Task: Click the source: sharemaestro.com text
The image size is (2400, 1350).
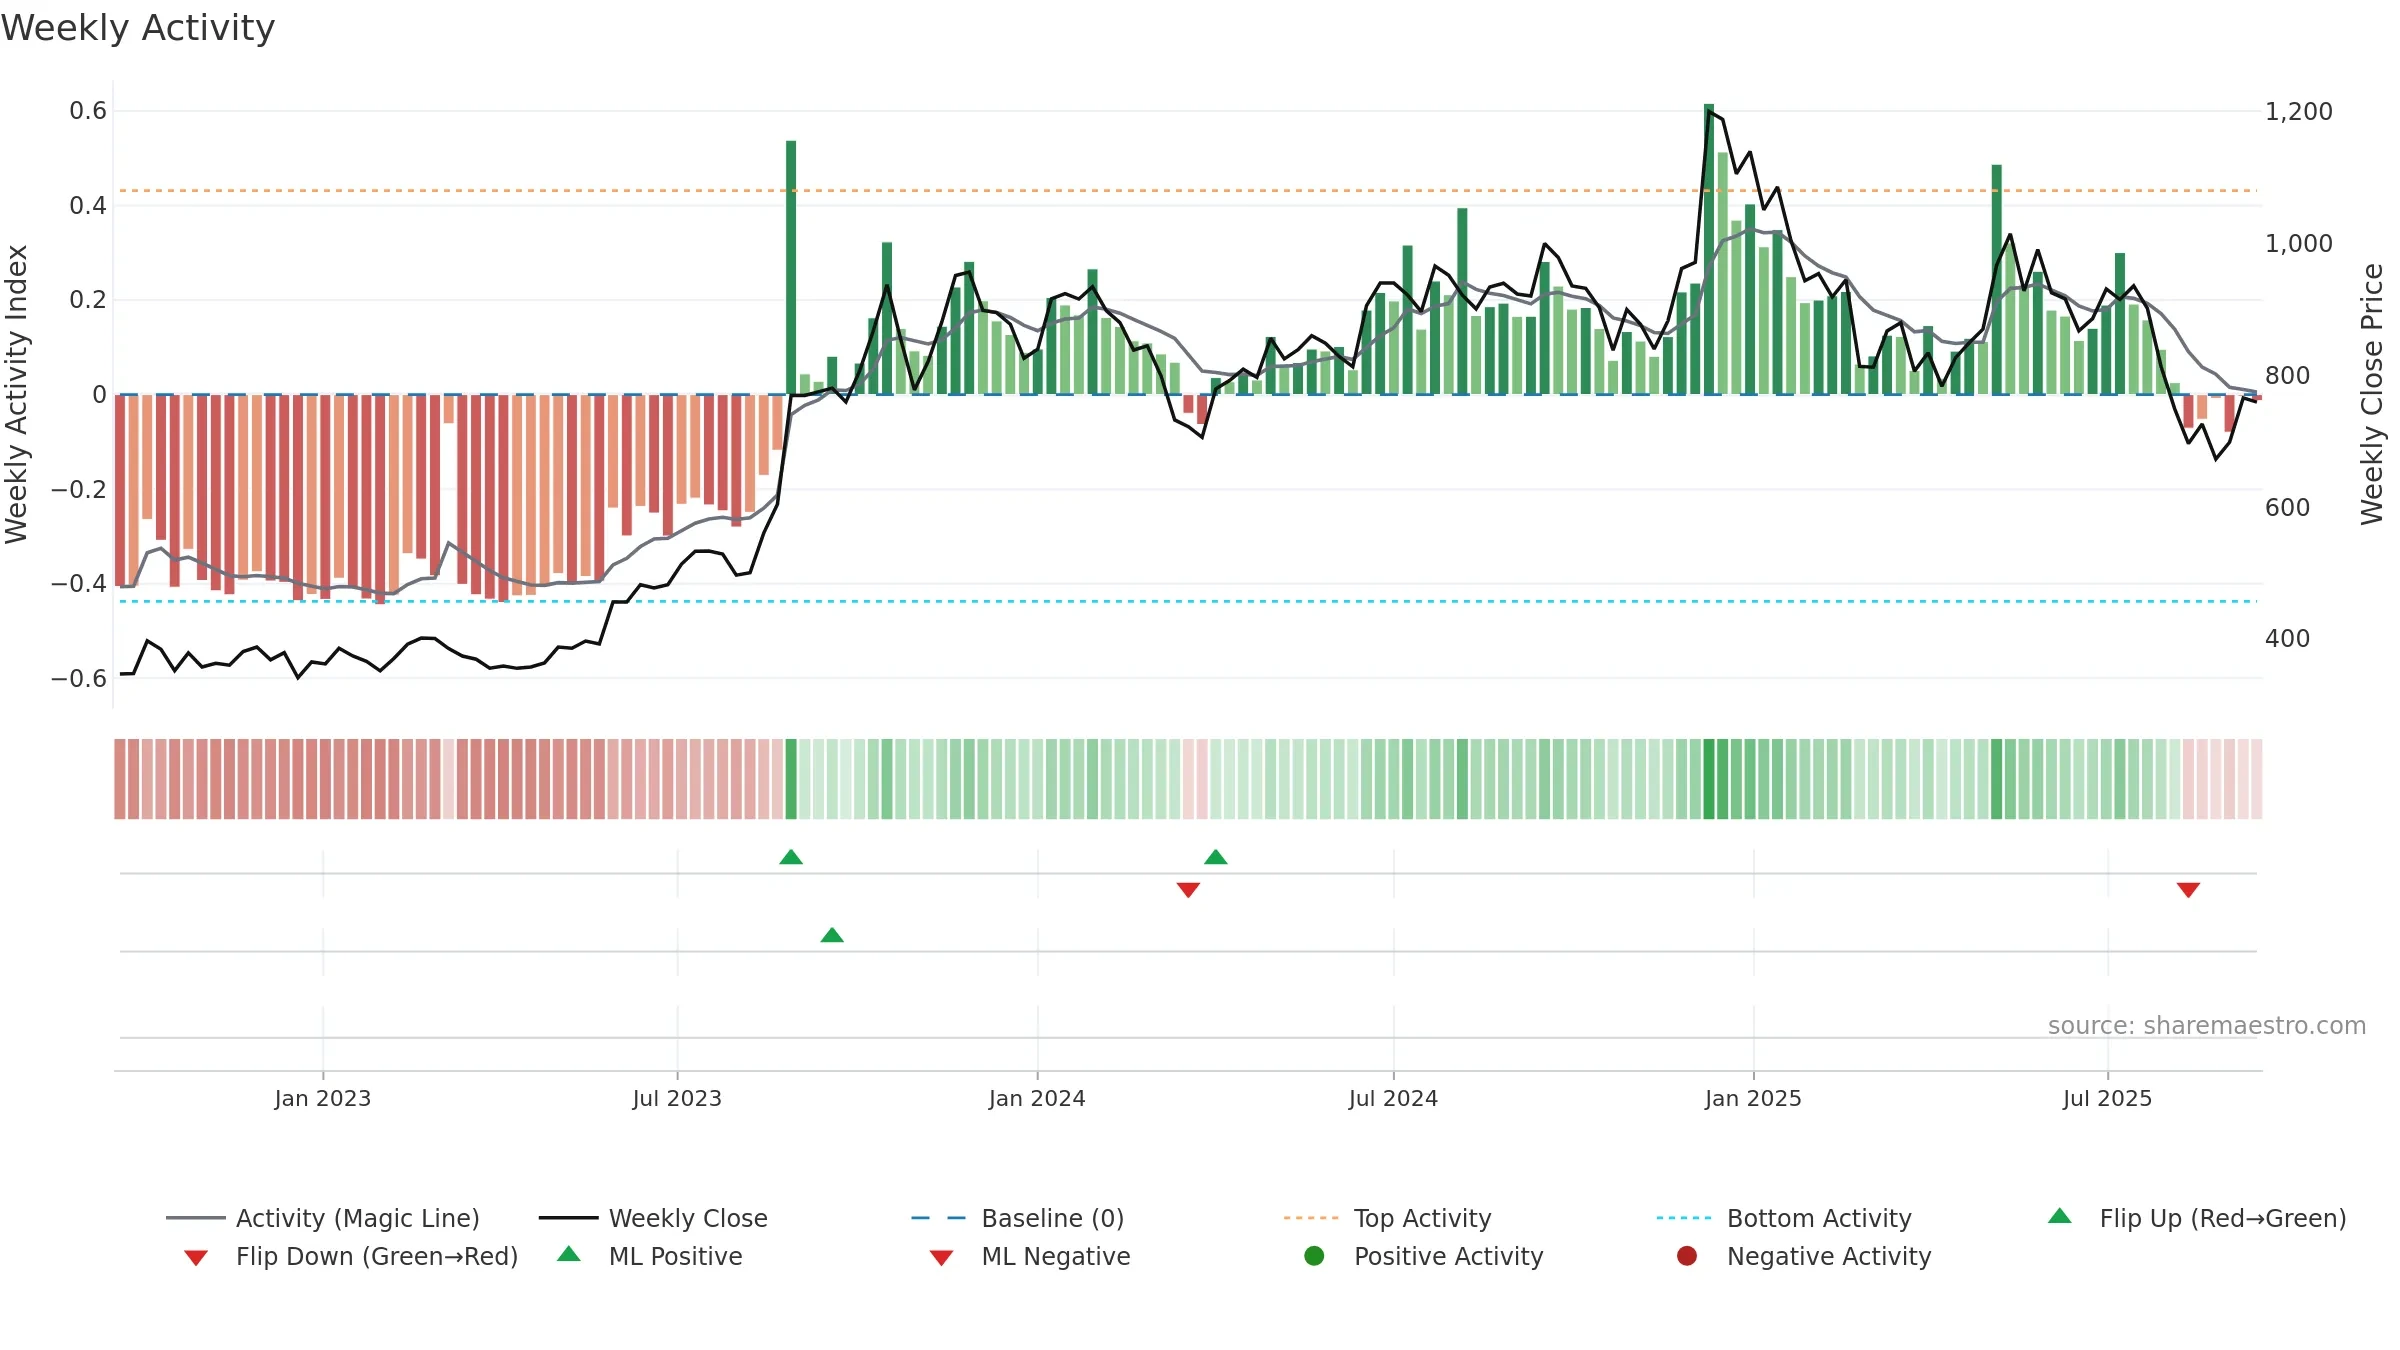Action: point(2207,1026)
